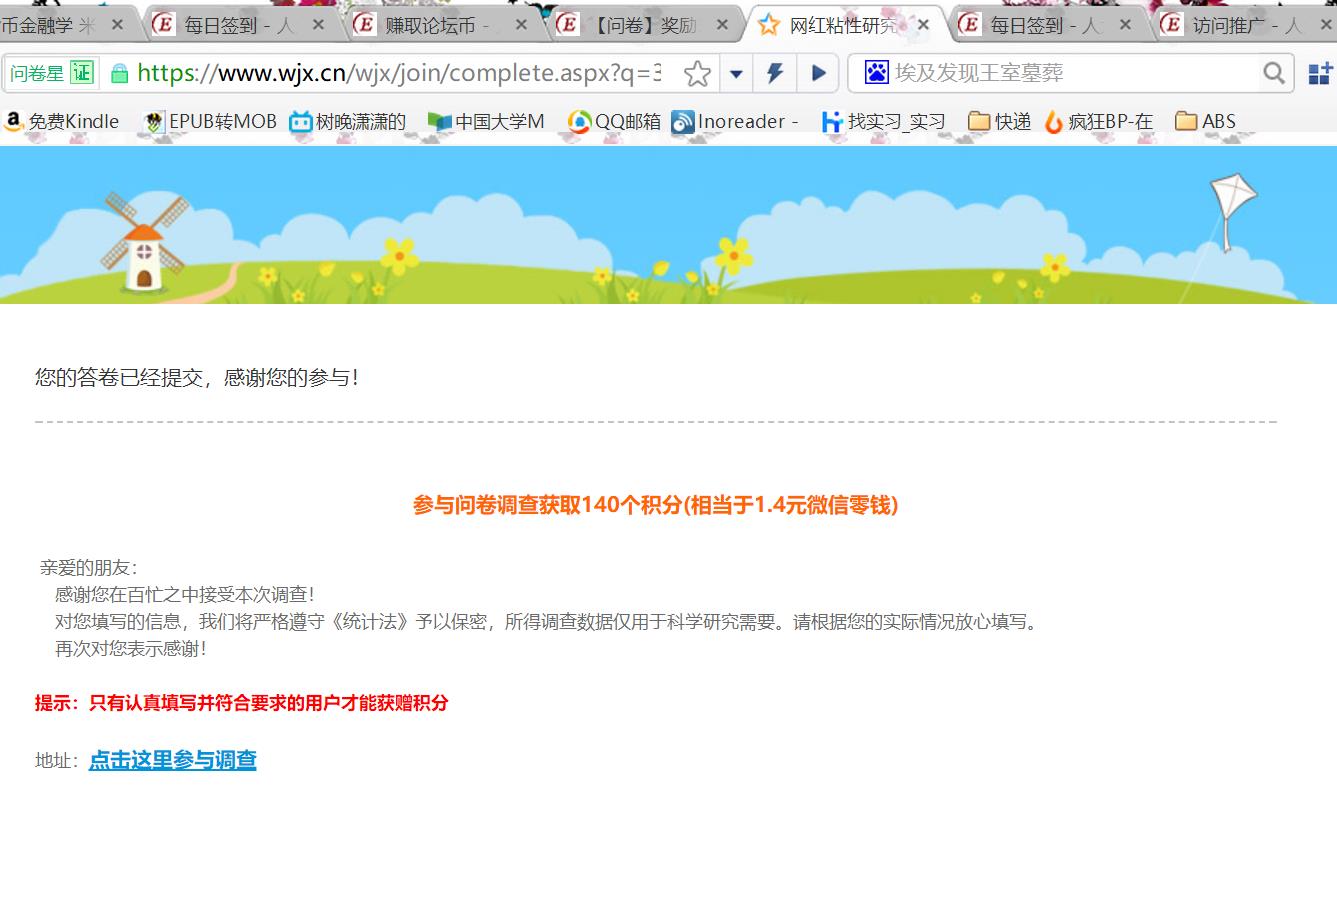Open the 快递 bookmark folder
The image size is (1337, 902).
coord(1000,122)
